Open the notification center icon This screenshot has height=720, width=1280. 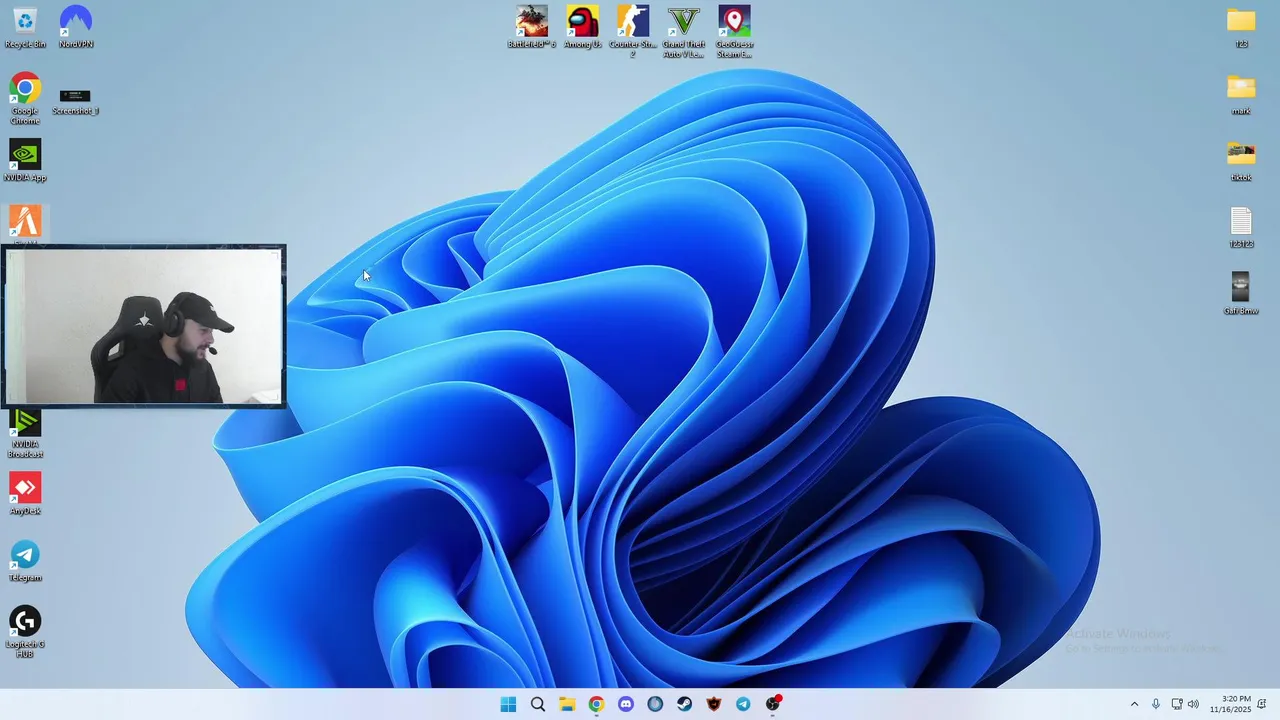coord(1262,704)
